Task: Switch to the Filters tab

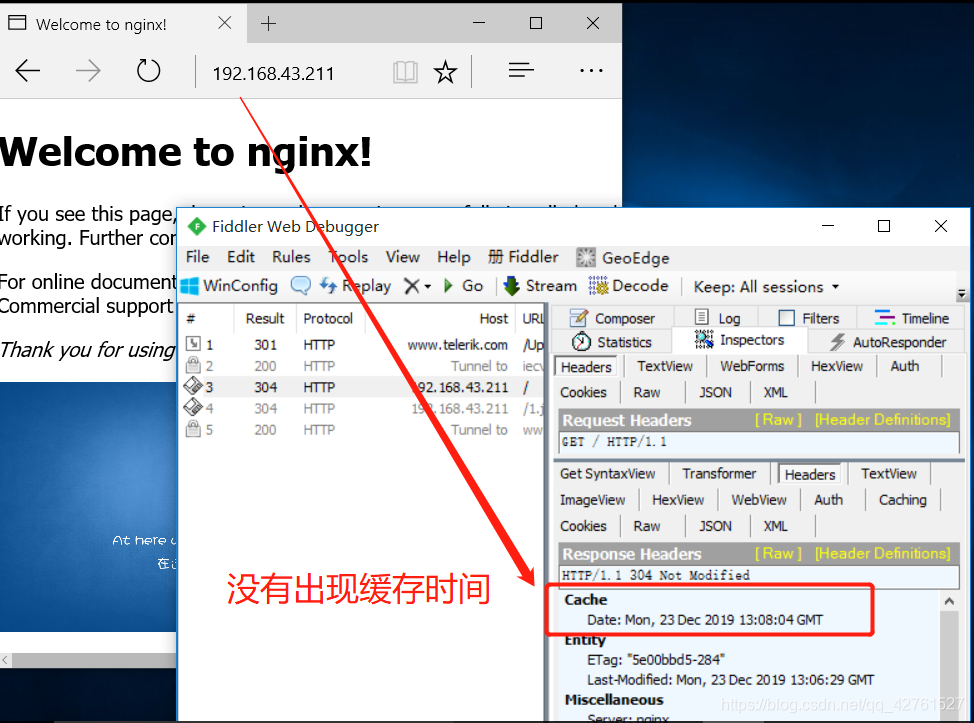Action: pyautogui.click(x=809, y=318)
